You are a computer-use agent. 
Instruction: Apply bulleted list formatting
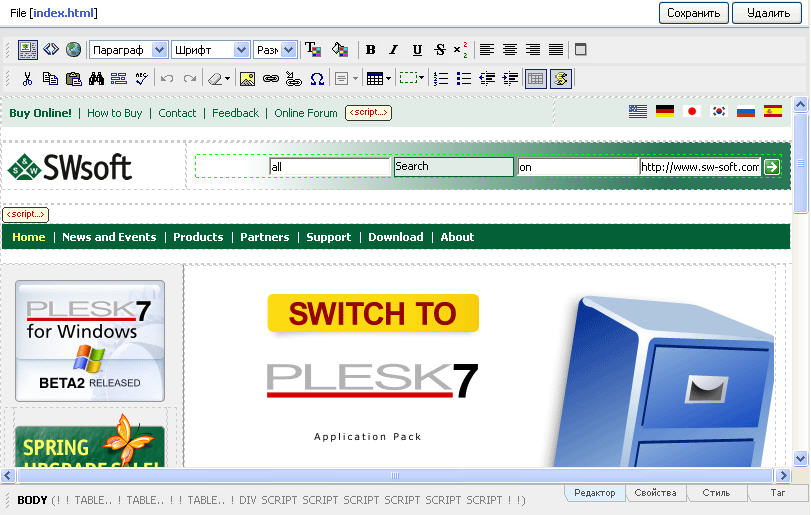click(x=464, y=79)
